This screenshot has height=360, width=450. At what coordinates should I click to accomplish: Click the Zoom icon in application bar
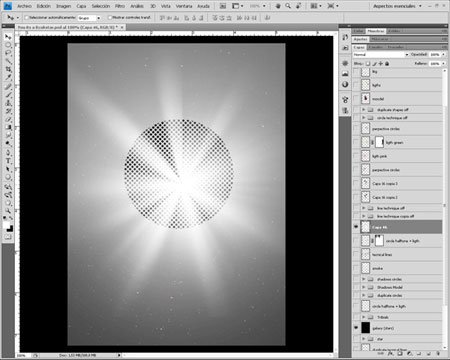click(x=288, y=6)
